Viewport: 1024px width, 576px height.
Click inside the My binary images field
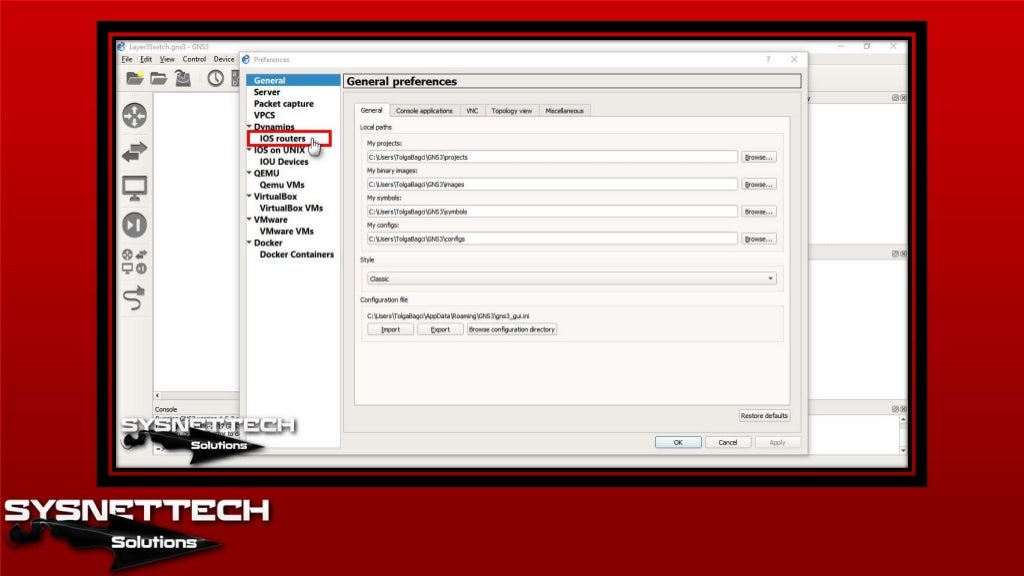click(x=552, y=185)
